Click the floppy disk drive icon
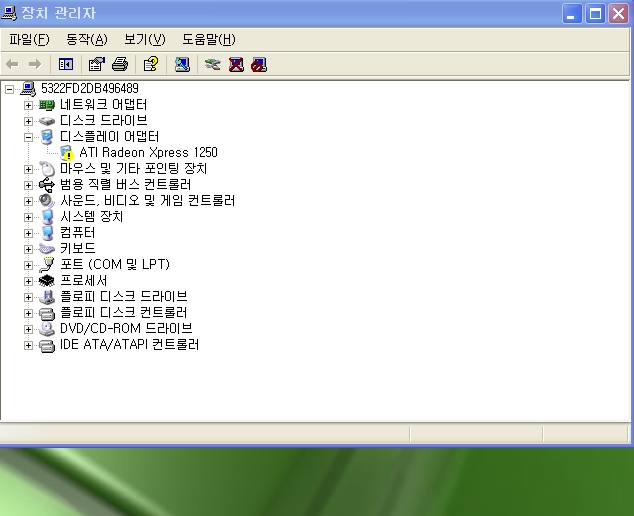This screenshot has height=516, width=634. click(x=47, y=297)
